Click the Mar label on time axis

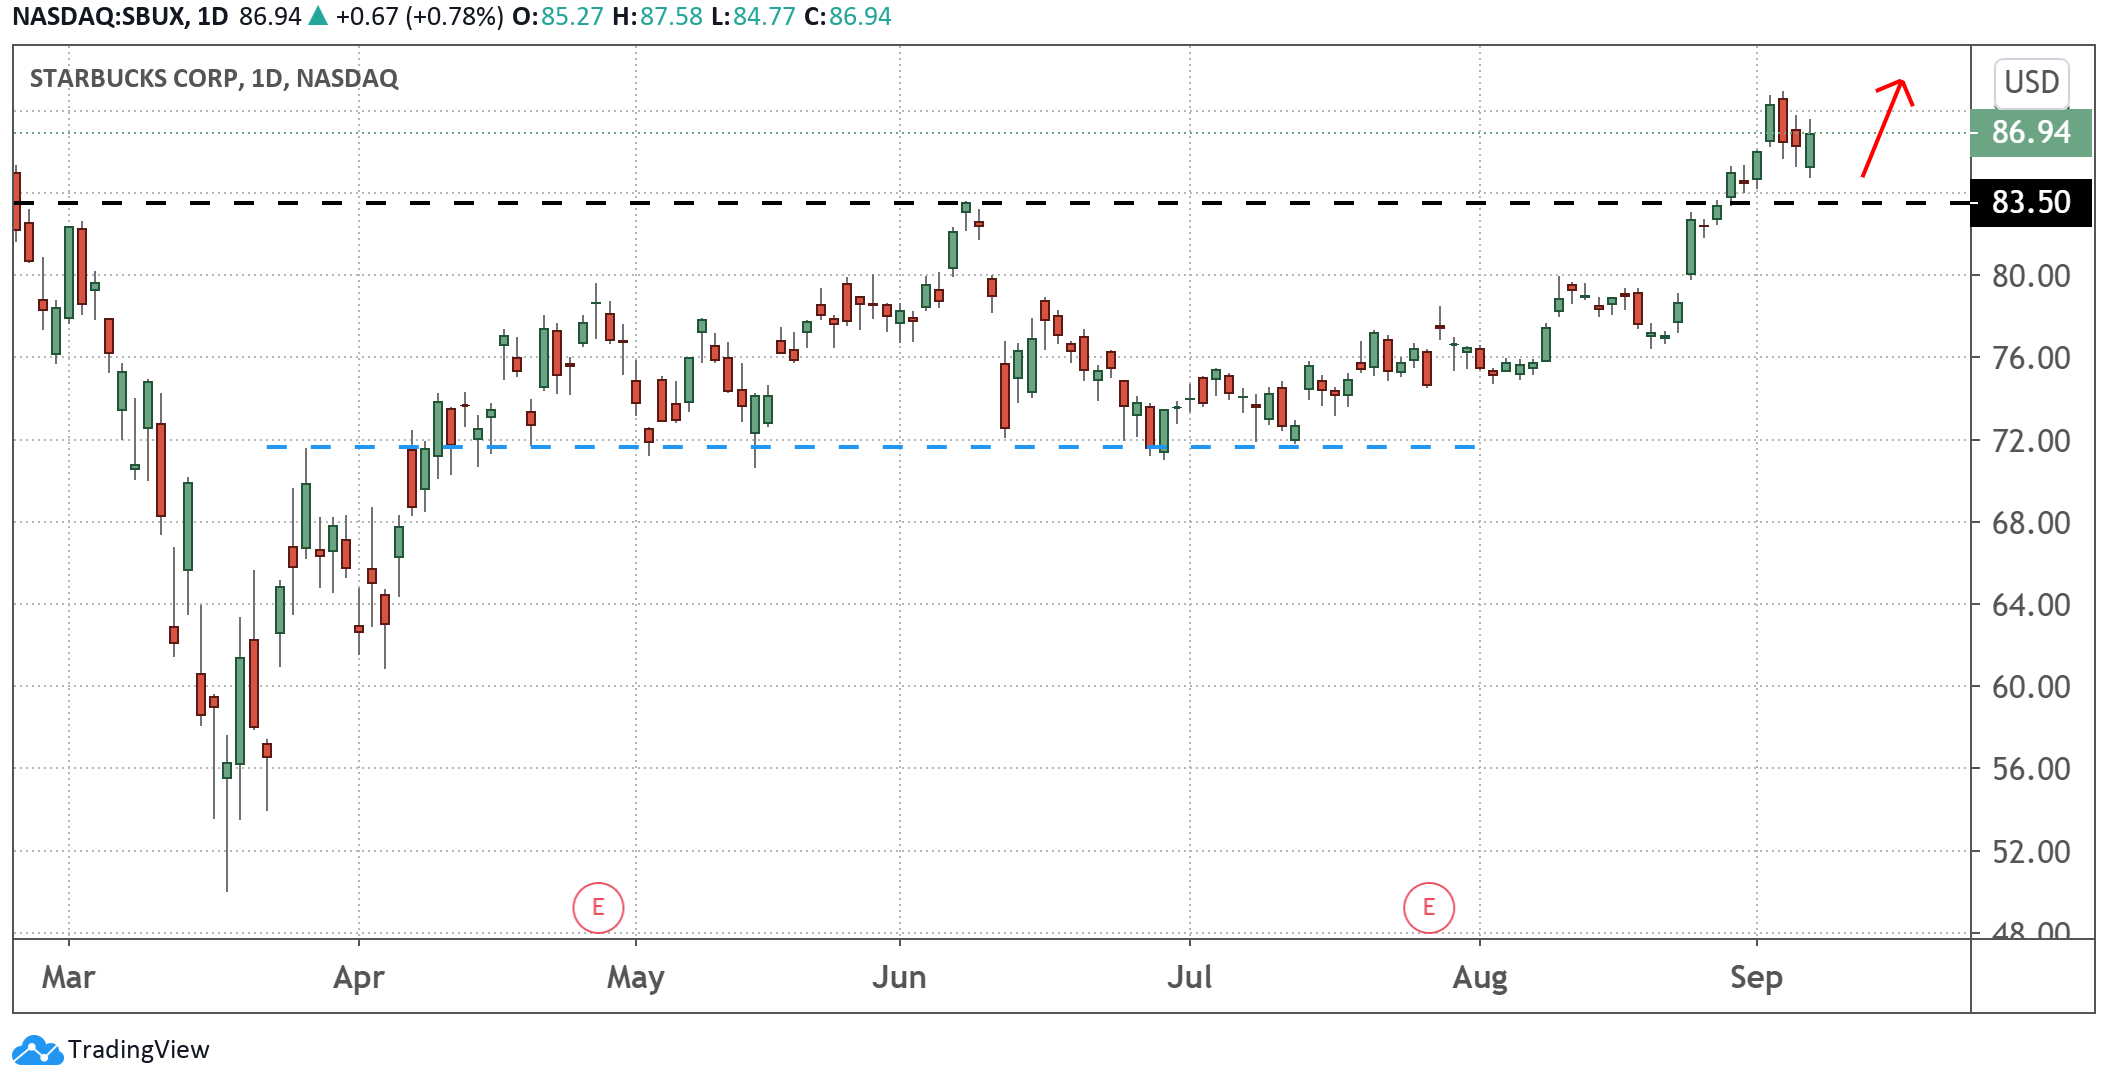[x=68, y=977]
